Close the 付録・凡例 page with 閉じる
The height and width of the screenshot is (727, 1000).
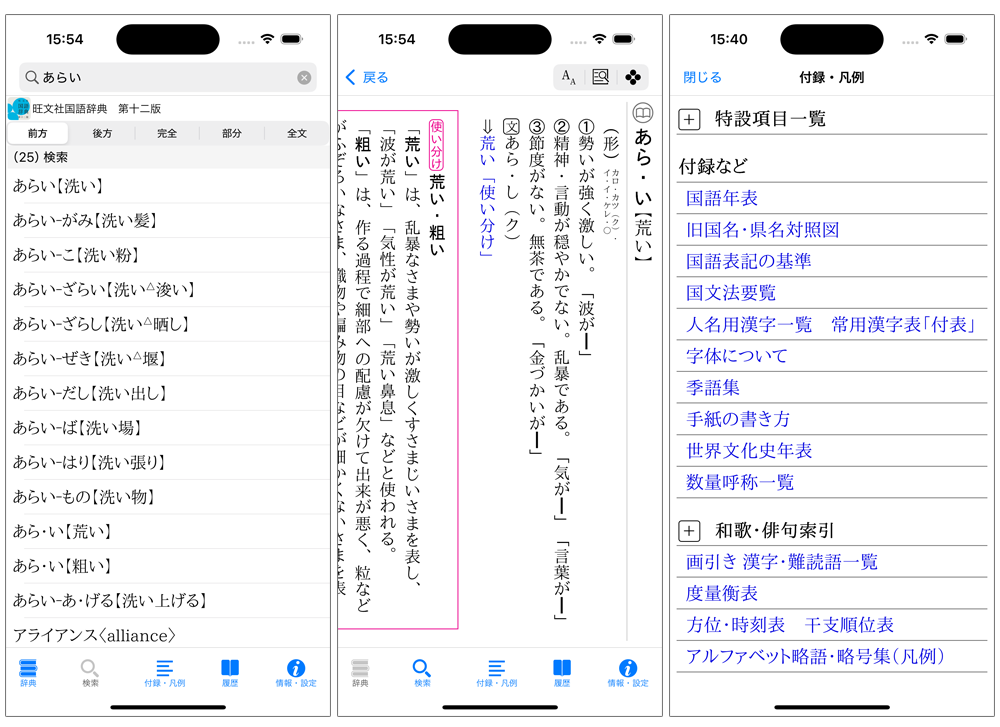pyautogui.click(x=702, y=77)
